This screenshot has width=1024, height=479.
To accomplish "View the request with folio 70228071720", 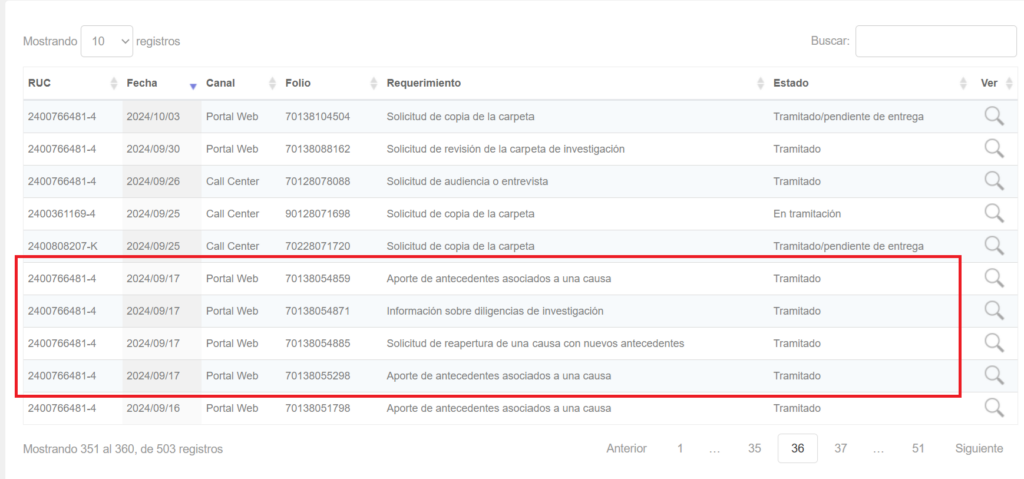I will pyautogui.click(x=993, y=245).
